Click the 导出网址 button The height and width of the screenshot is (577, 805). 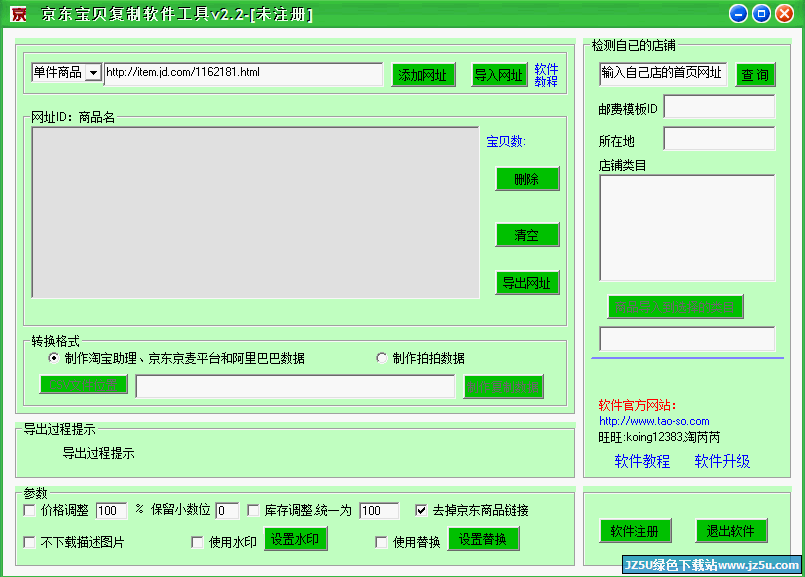(x=527, y=282)
